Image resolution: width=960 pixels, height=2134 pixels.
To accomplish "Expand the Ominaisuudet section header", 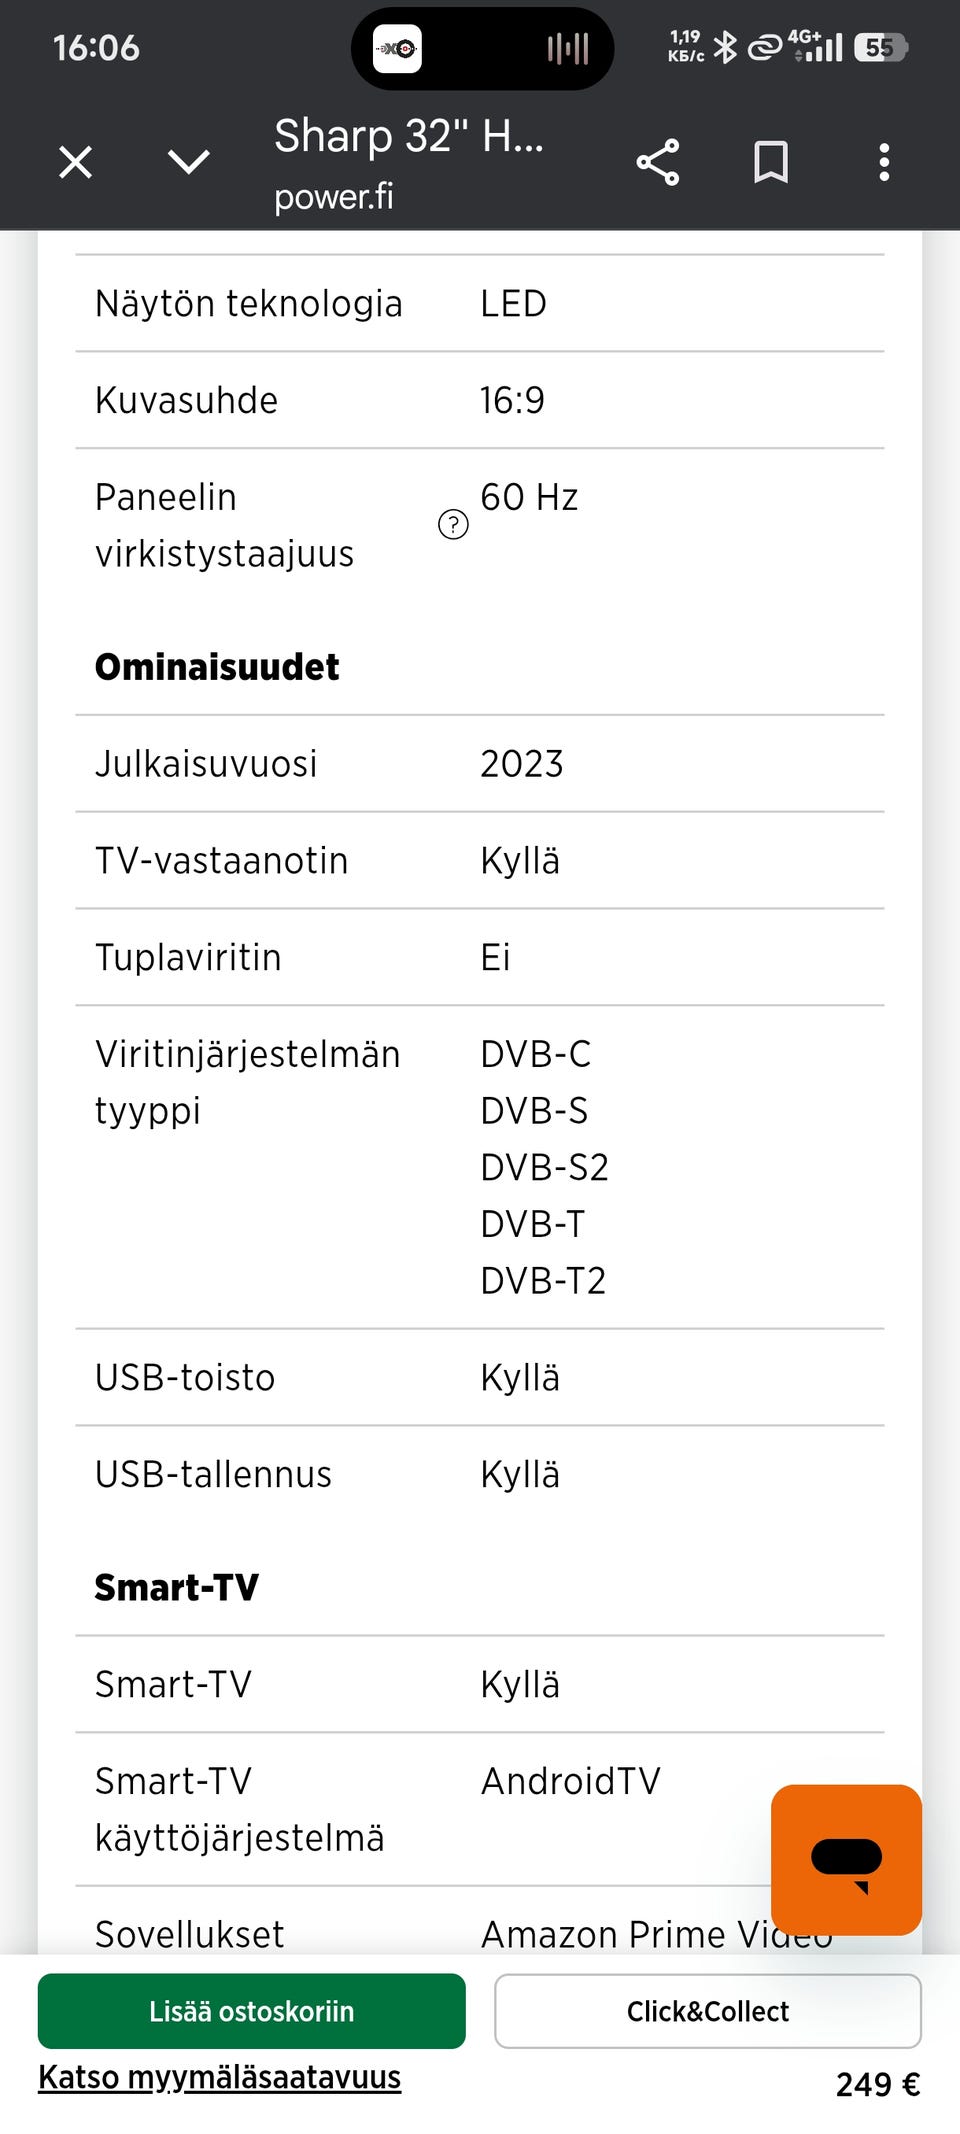I will (217, 666).
